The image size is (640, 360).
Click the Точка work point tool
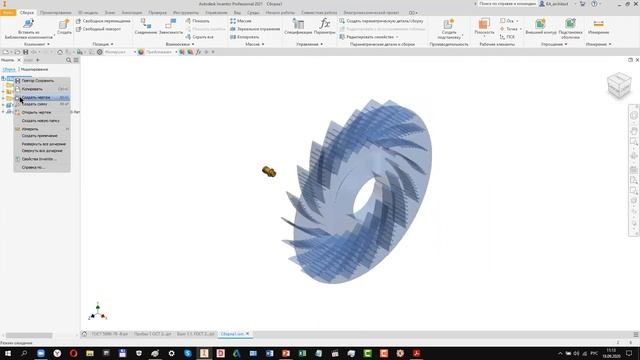coord(509,29)
